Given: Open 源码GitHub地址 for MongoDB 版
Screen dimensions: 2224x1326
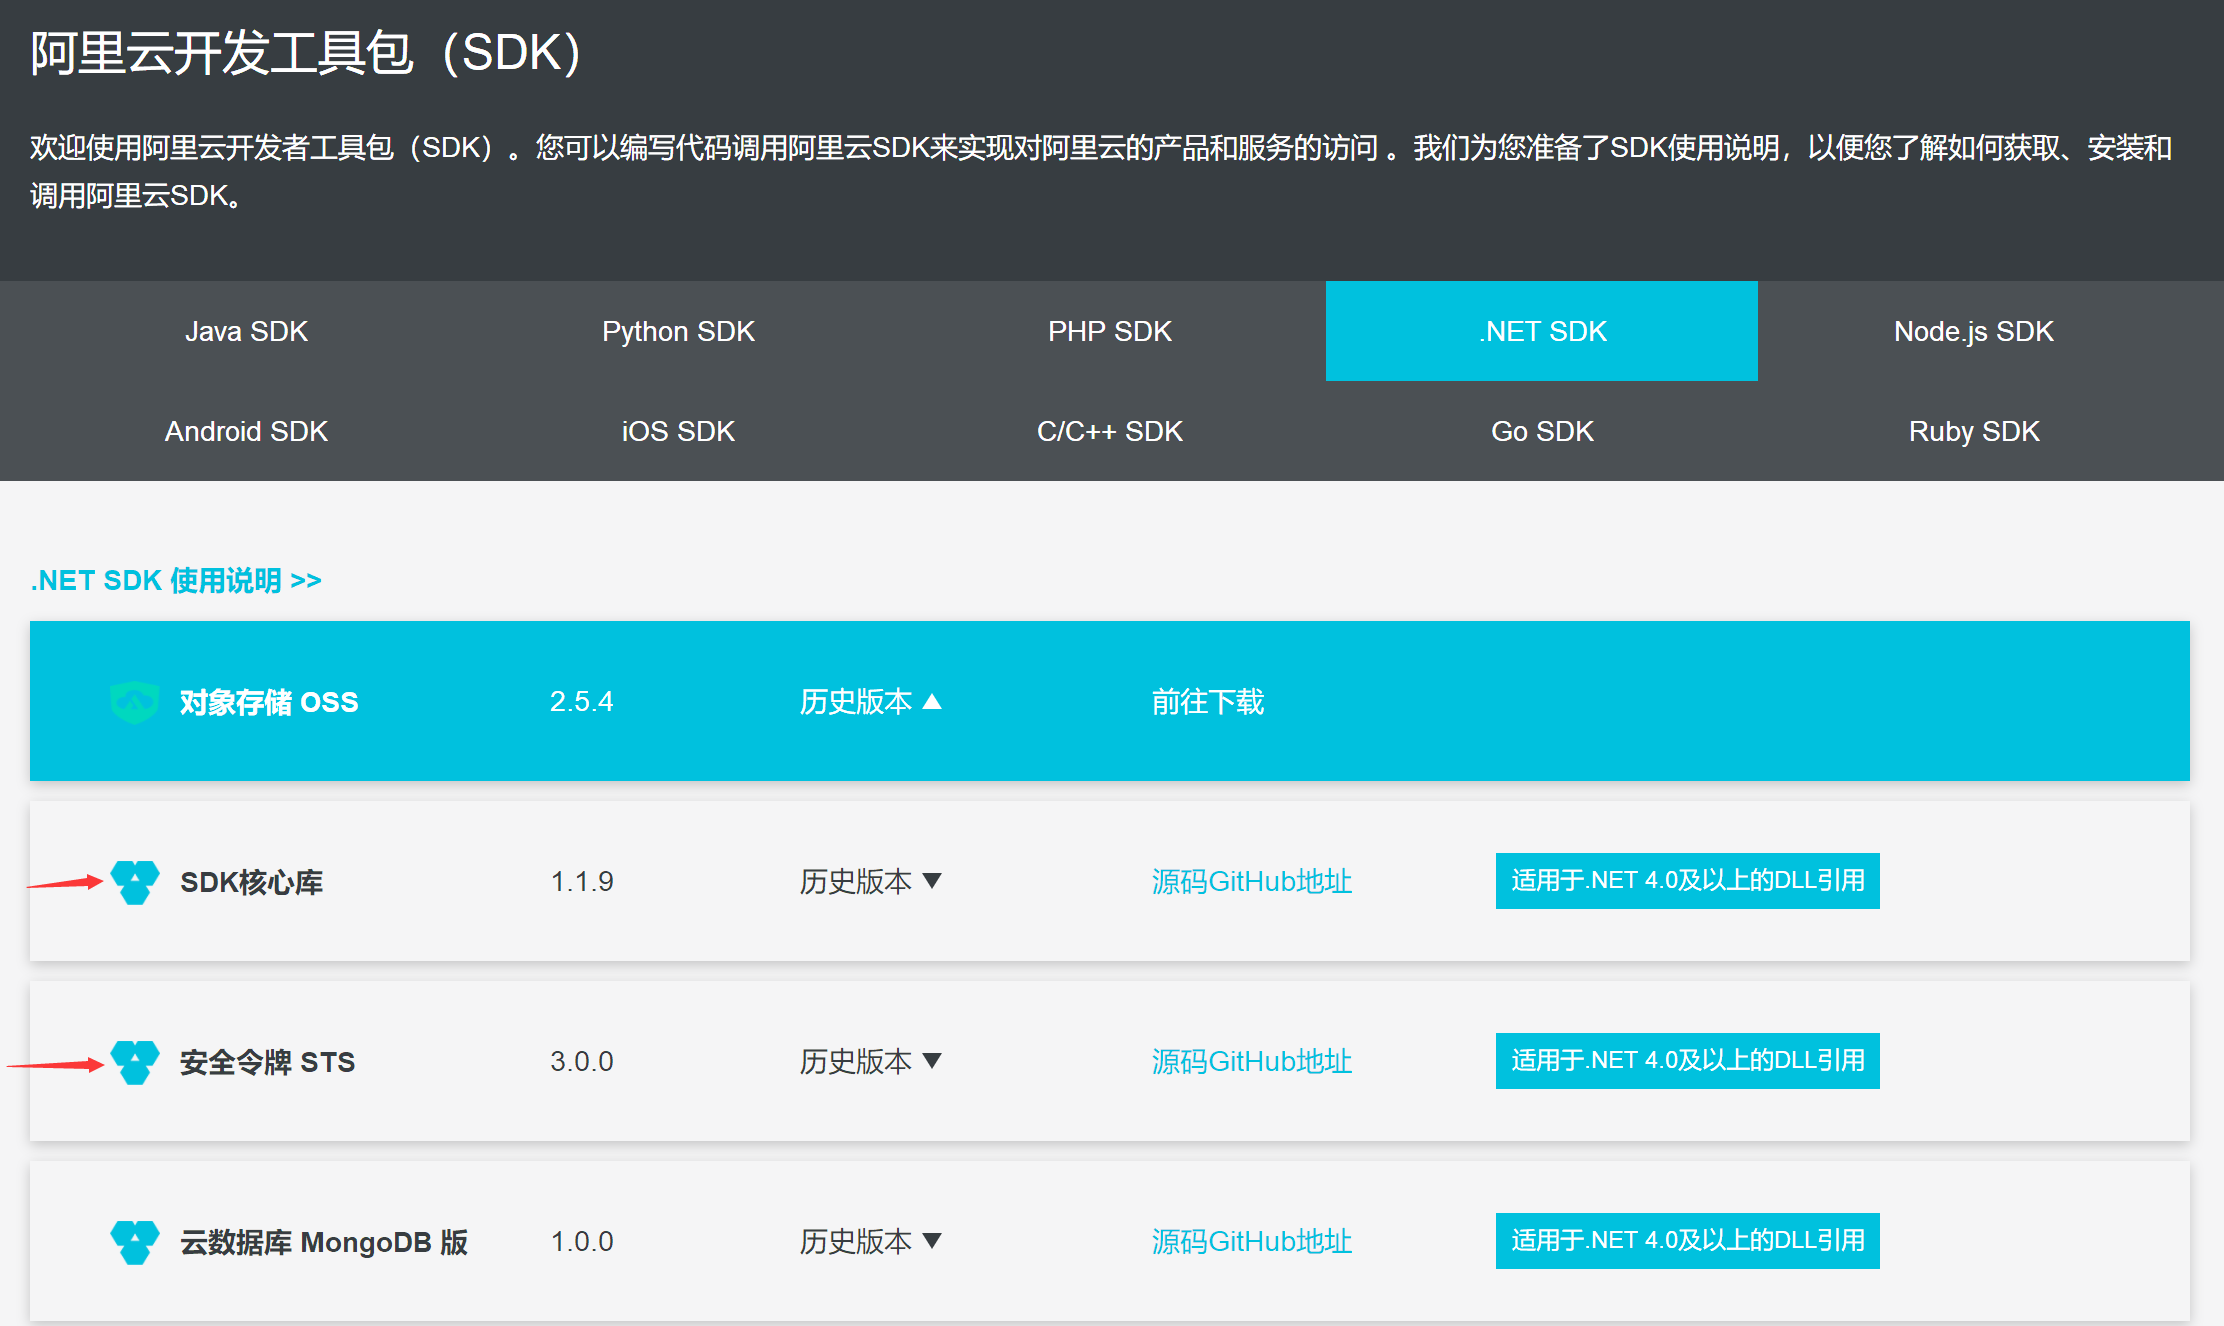Looking at the screenshot, I should tap(1252, 1241).
